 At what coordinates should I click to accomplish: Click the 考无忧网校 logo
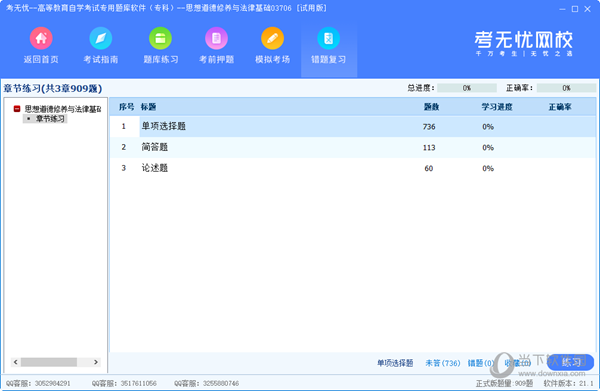[x=524, y=44]
